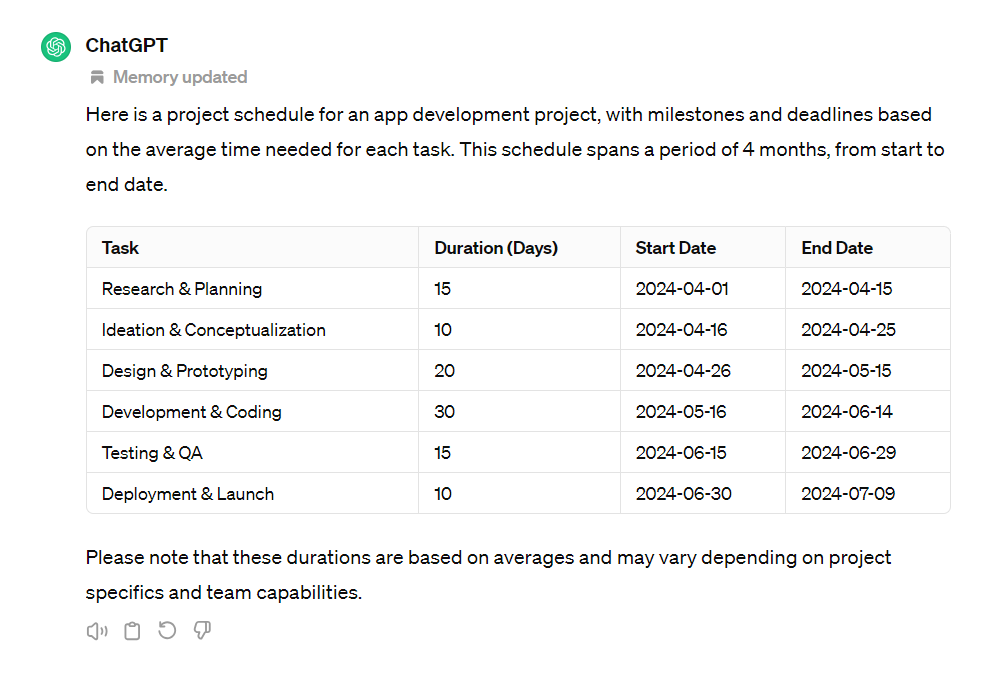Click the Read Aloud speaker icon
This screenshot has width=1008, height=678.
click(x=96, y=630)
